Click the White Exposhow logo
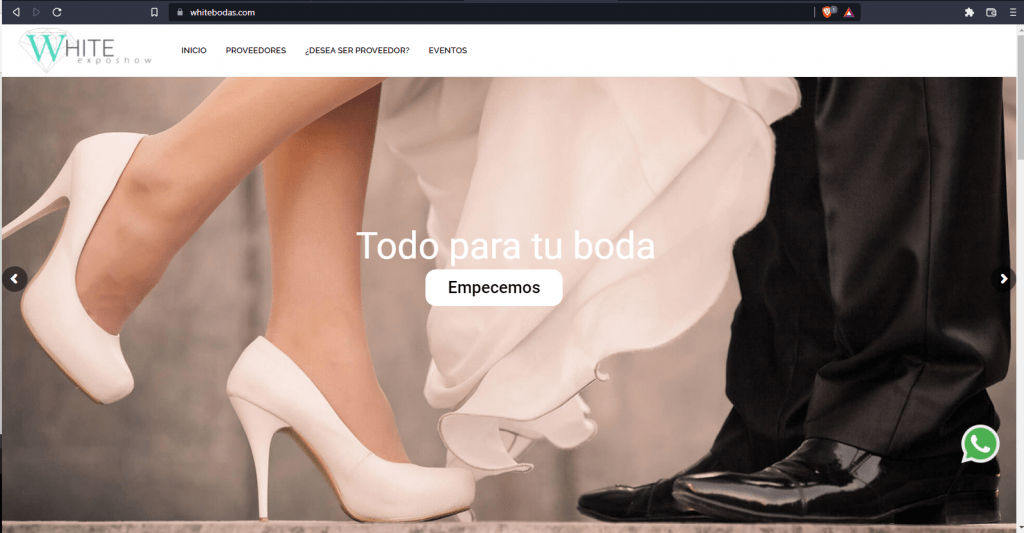Screen dimensions: 1024x533 [x=86, y=50]
